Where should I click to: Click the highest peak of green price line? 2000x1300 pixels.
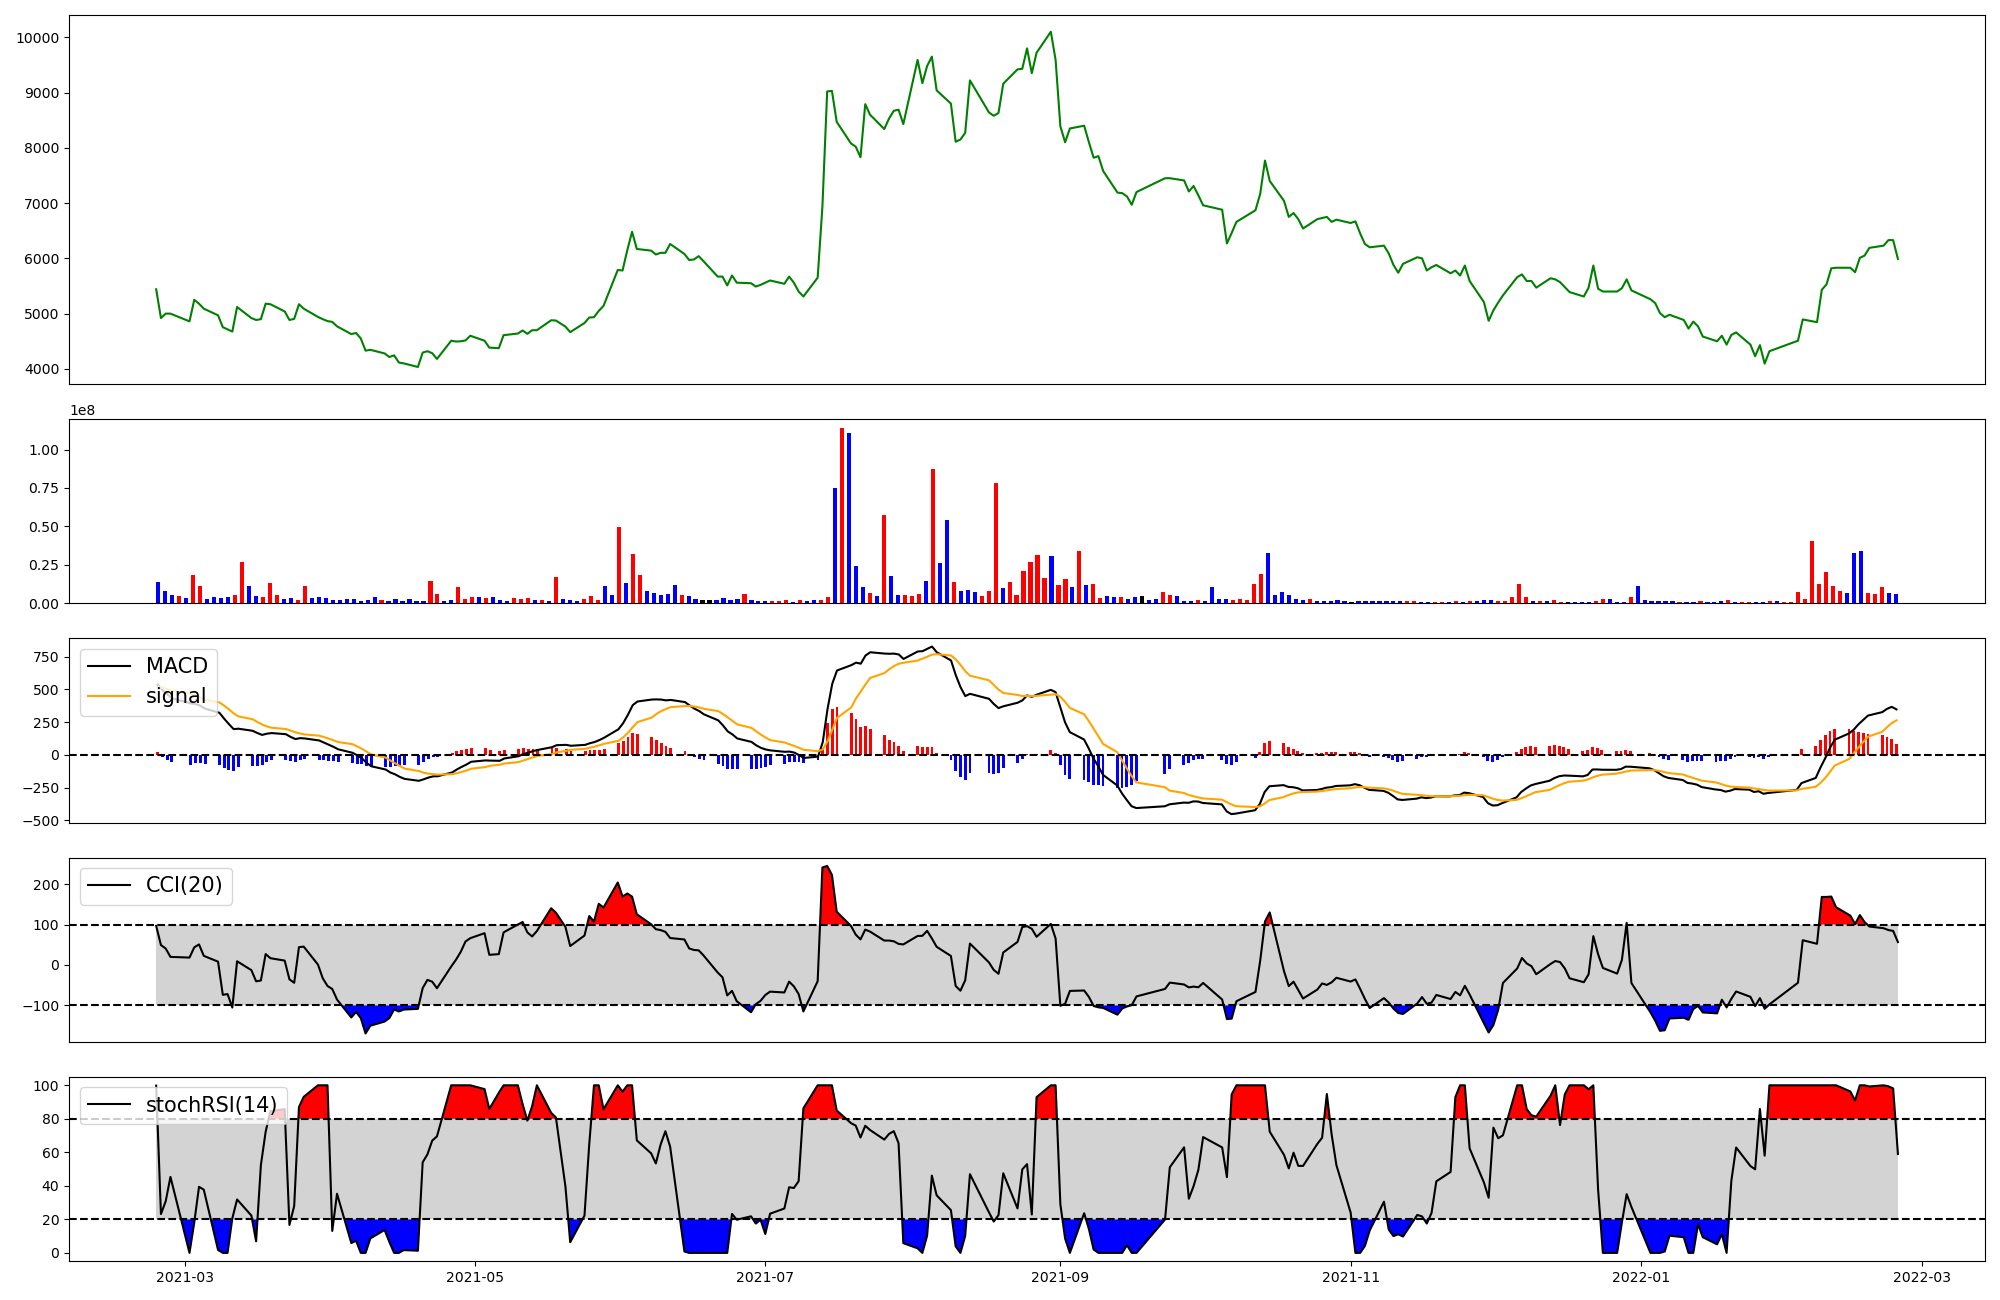point(1050,33)
